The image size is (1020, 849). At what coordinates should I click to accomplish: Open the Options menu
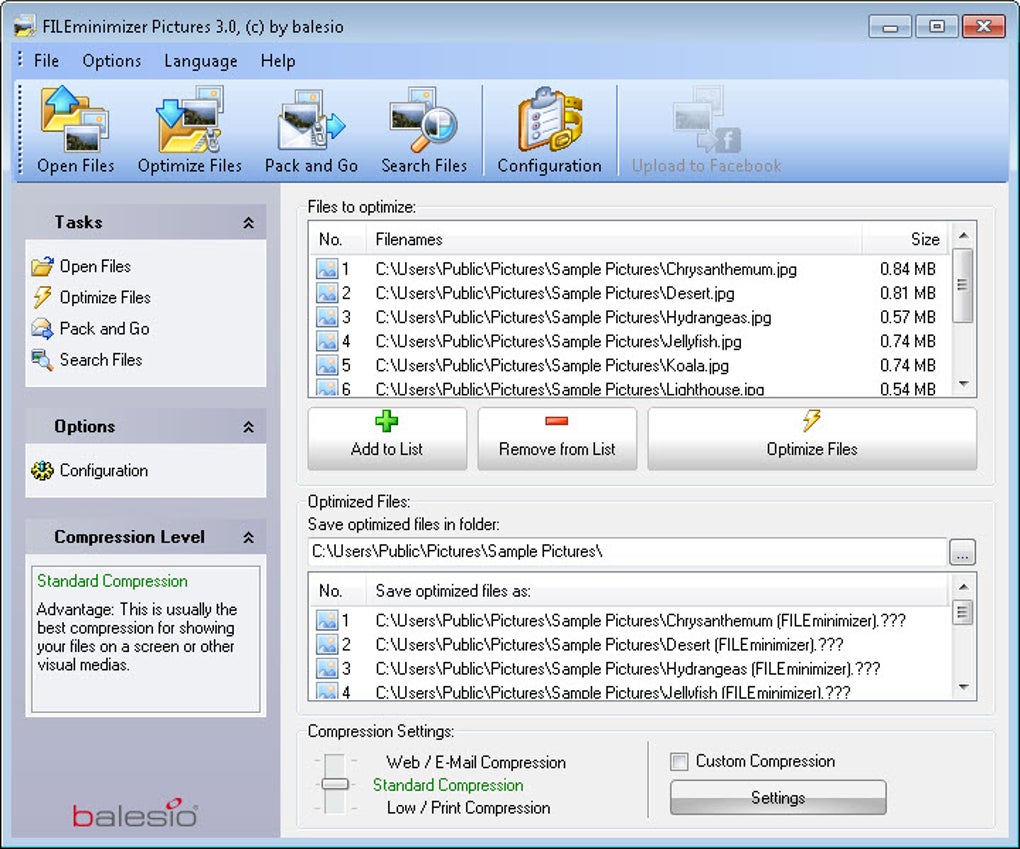tap(112, 61)
